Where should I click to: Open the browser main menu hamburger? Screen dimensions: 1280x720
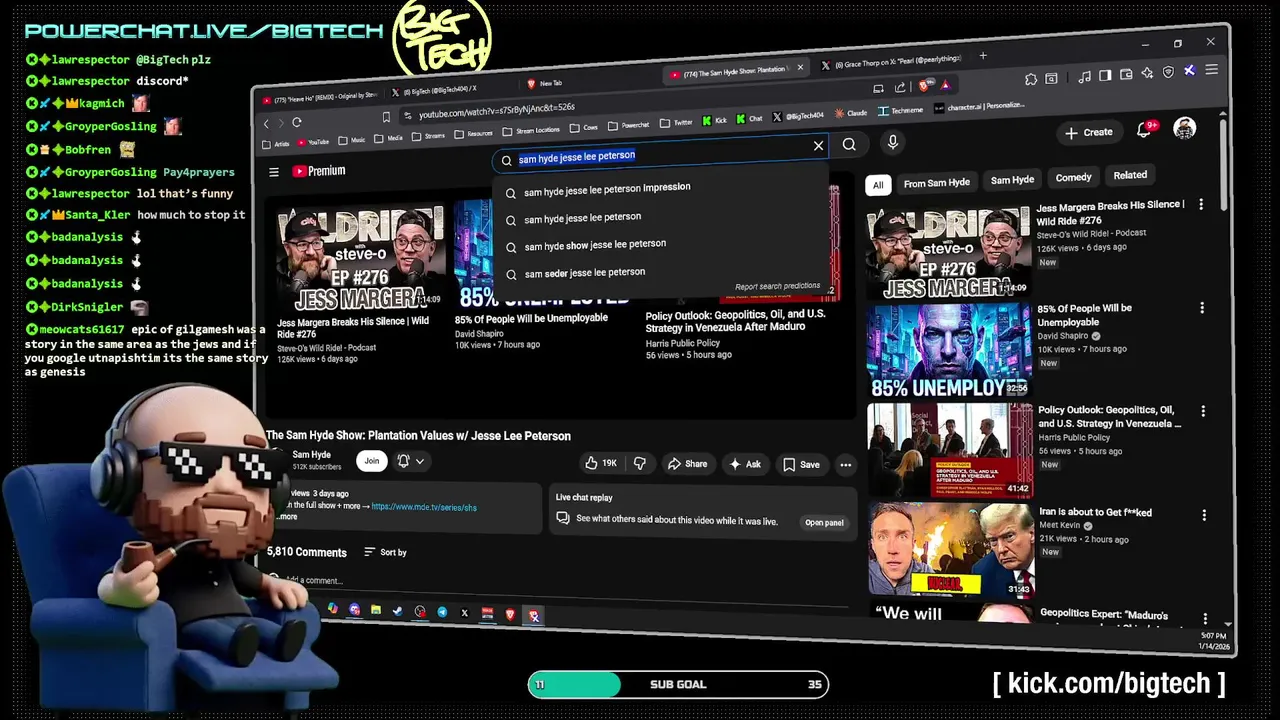point(1211,70)
